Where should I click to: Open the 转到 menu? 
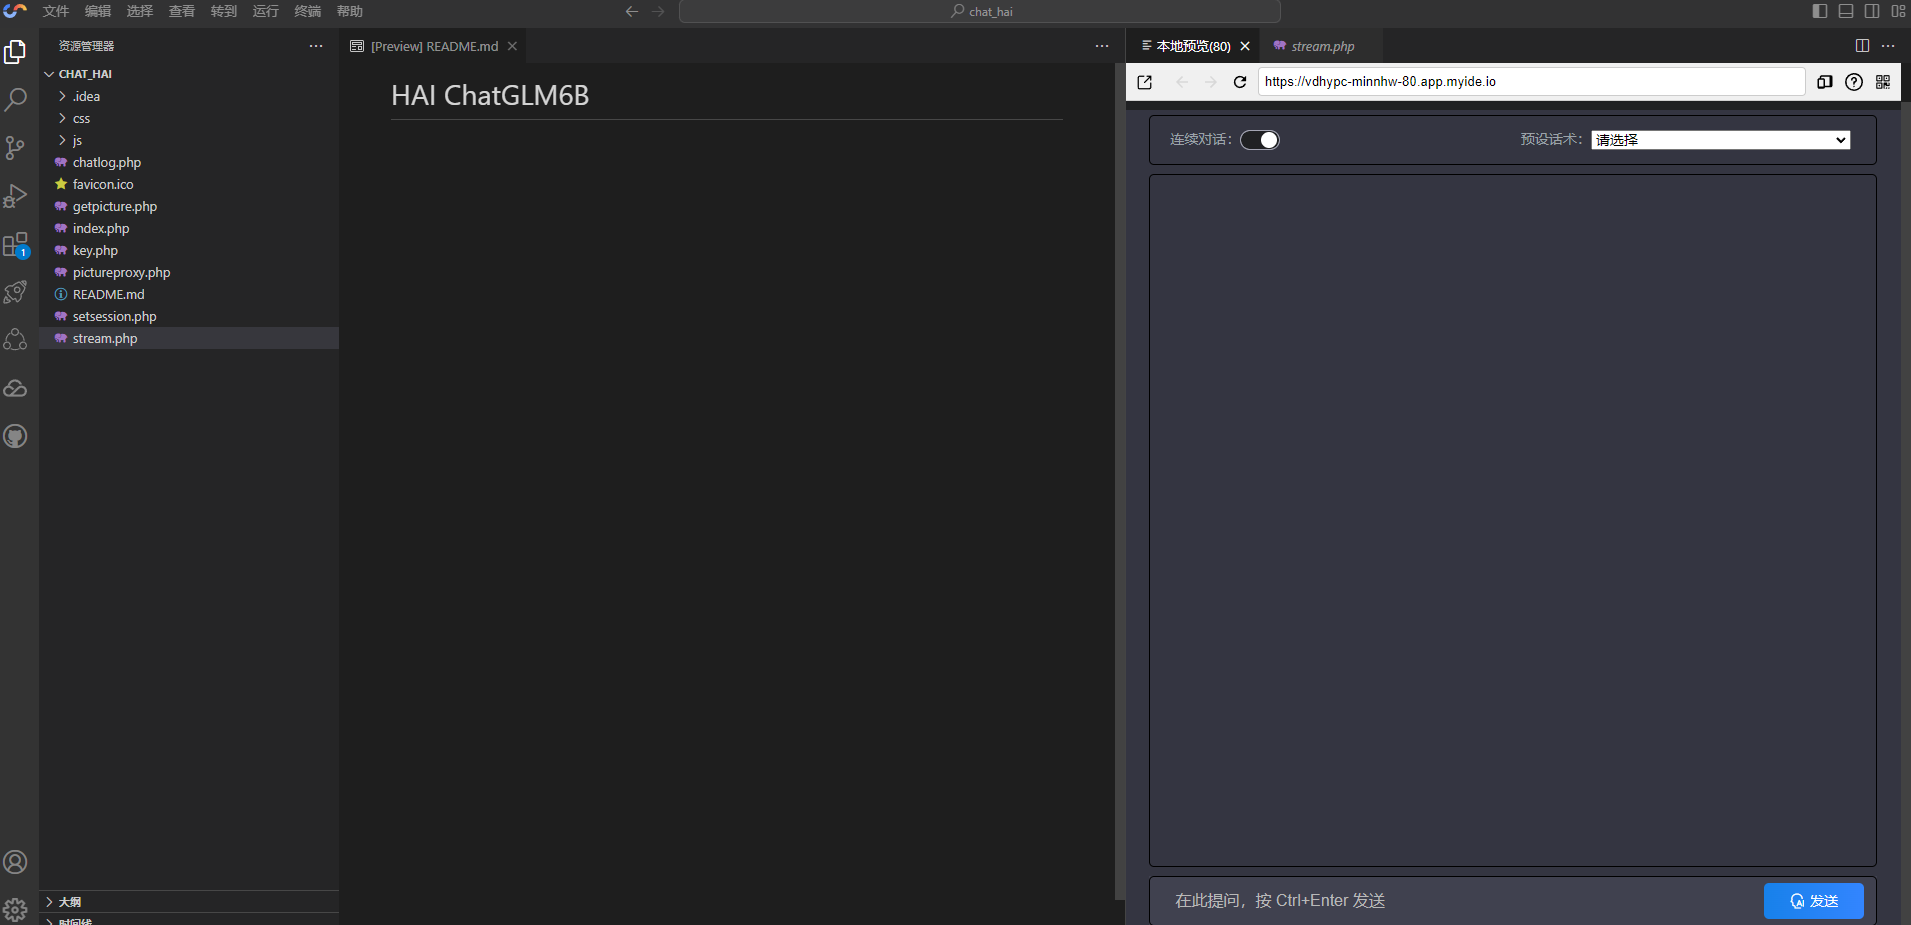(x=224, y=11)
